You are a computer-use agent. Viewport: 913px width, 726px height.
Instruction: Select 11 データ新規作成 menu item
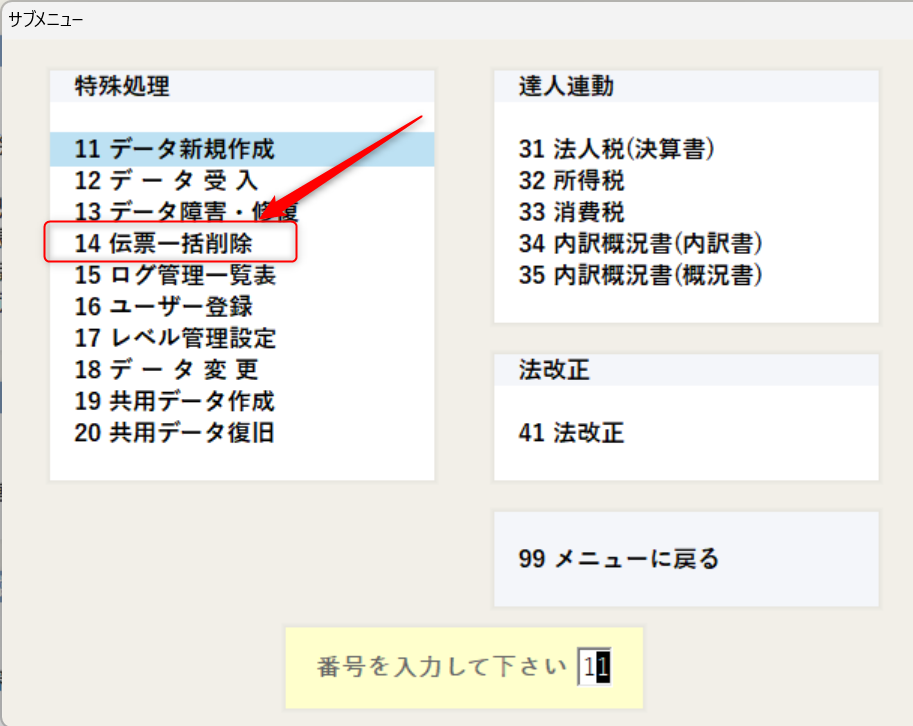tap(174, 150)
